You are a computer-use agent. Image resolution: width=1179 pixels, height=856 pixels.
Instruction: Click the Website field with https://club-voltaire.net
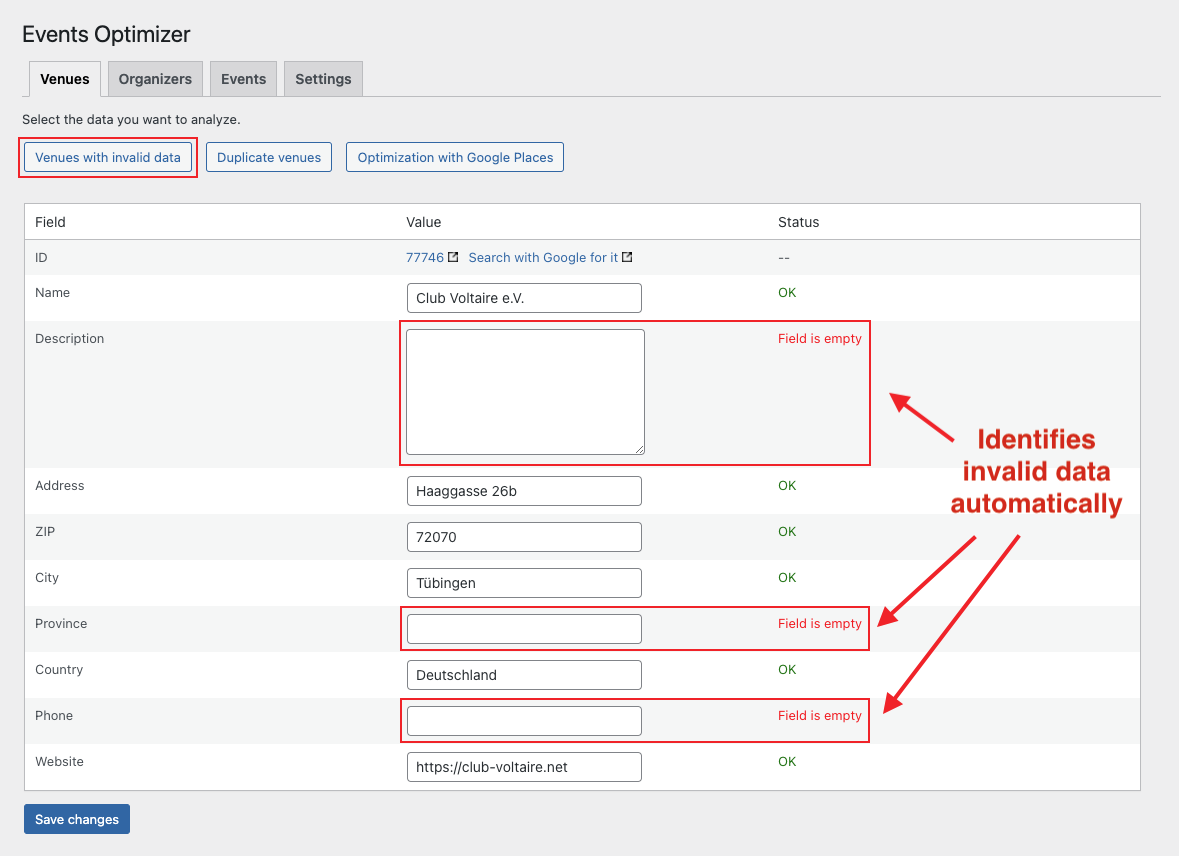(x=523, y=767)
